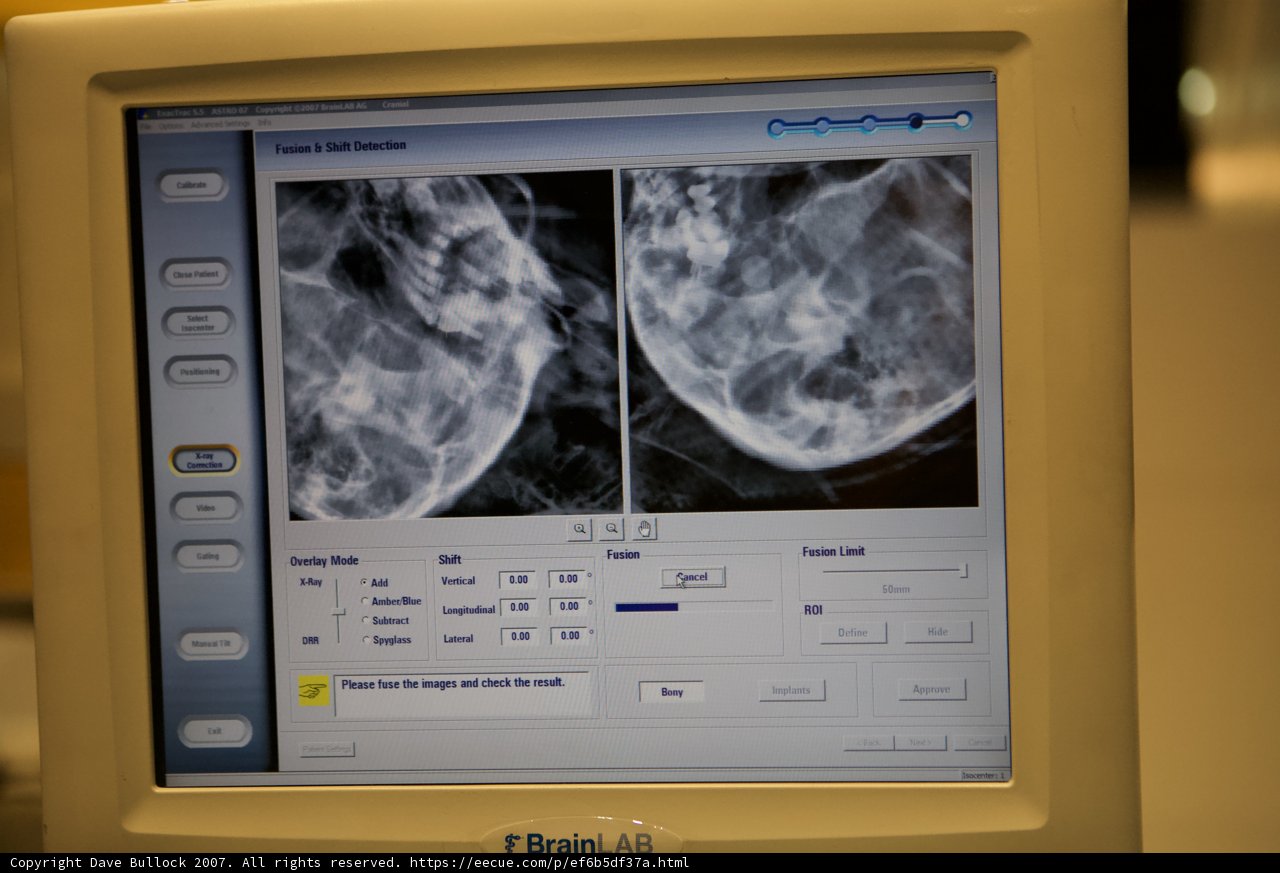Click the Close Patient sidebar button
Image resolution: width=1280 pixels, height=873 pixels.
pos(196,274)
